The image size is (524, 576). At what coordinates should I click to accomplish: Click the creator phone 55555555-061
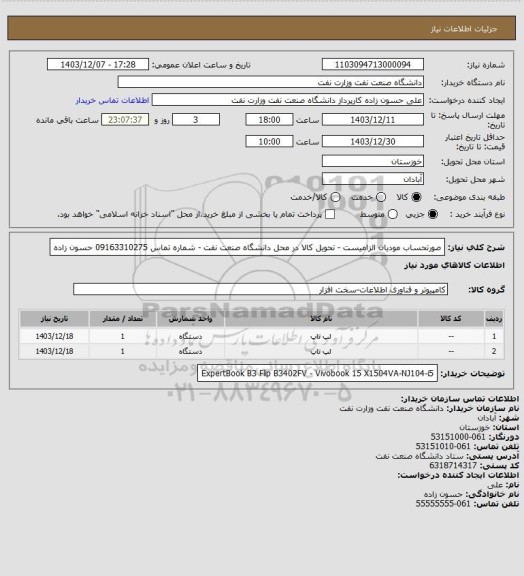[x=443, y=504]
